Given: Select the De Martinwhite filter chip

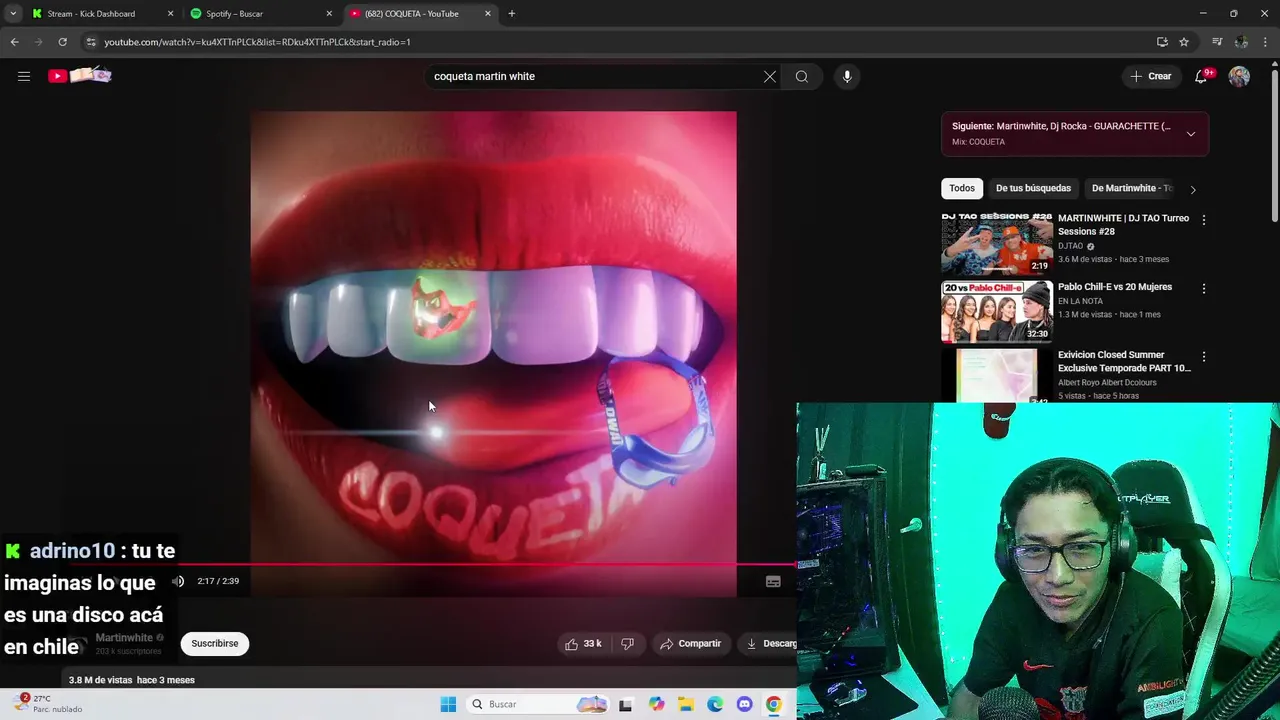Looking at the screenshot, I should [1131, 188].
